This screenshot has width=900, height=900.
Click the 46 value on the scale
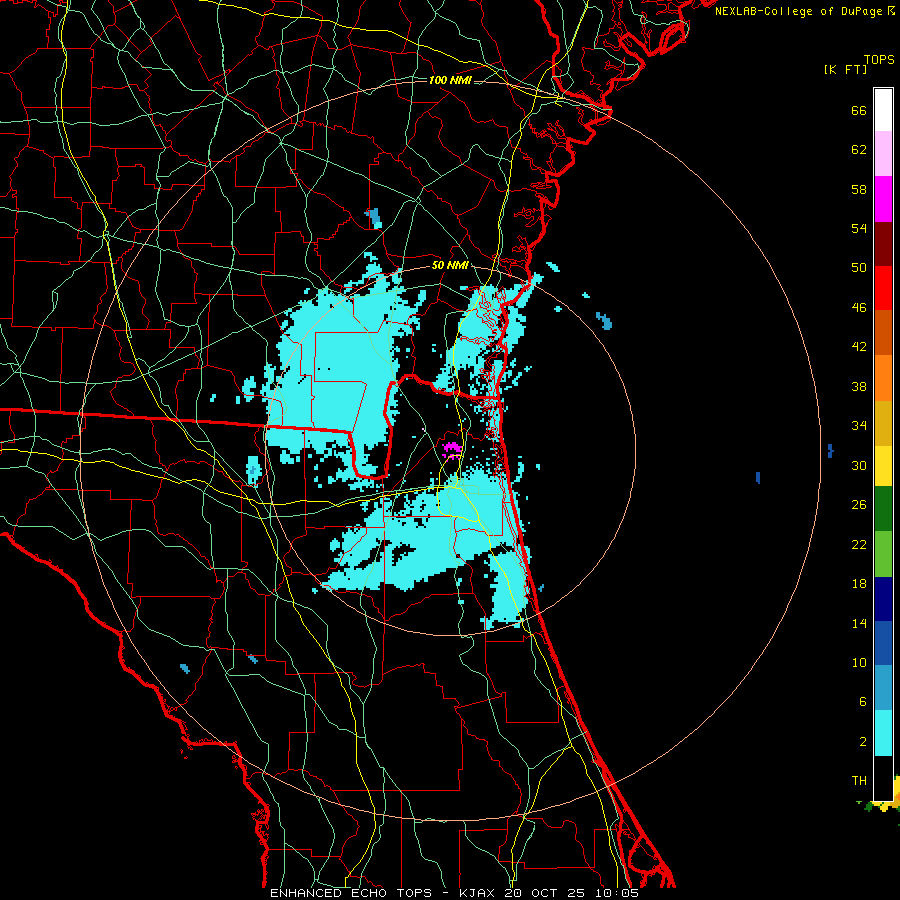(859, 308)
